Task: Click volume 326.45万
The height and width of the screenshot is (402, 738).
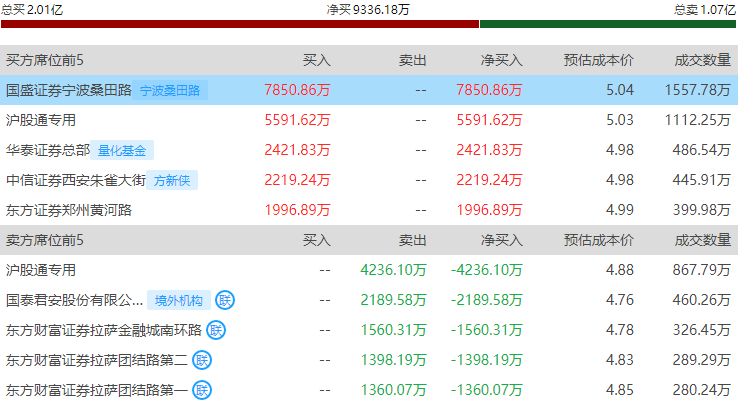Action: (702, 330)
